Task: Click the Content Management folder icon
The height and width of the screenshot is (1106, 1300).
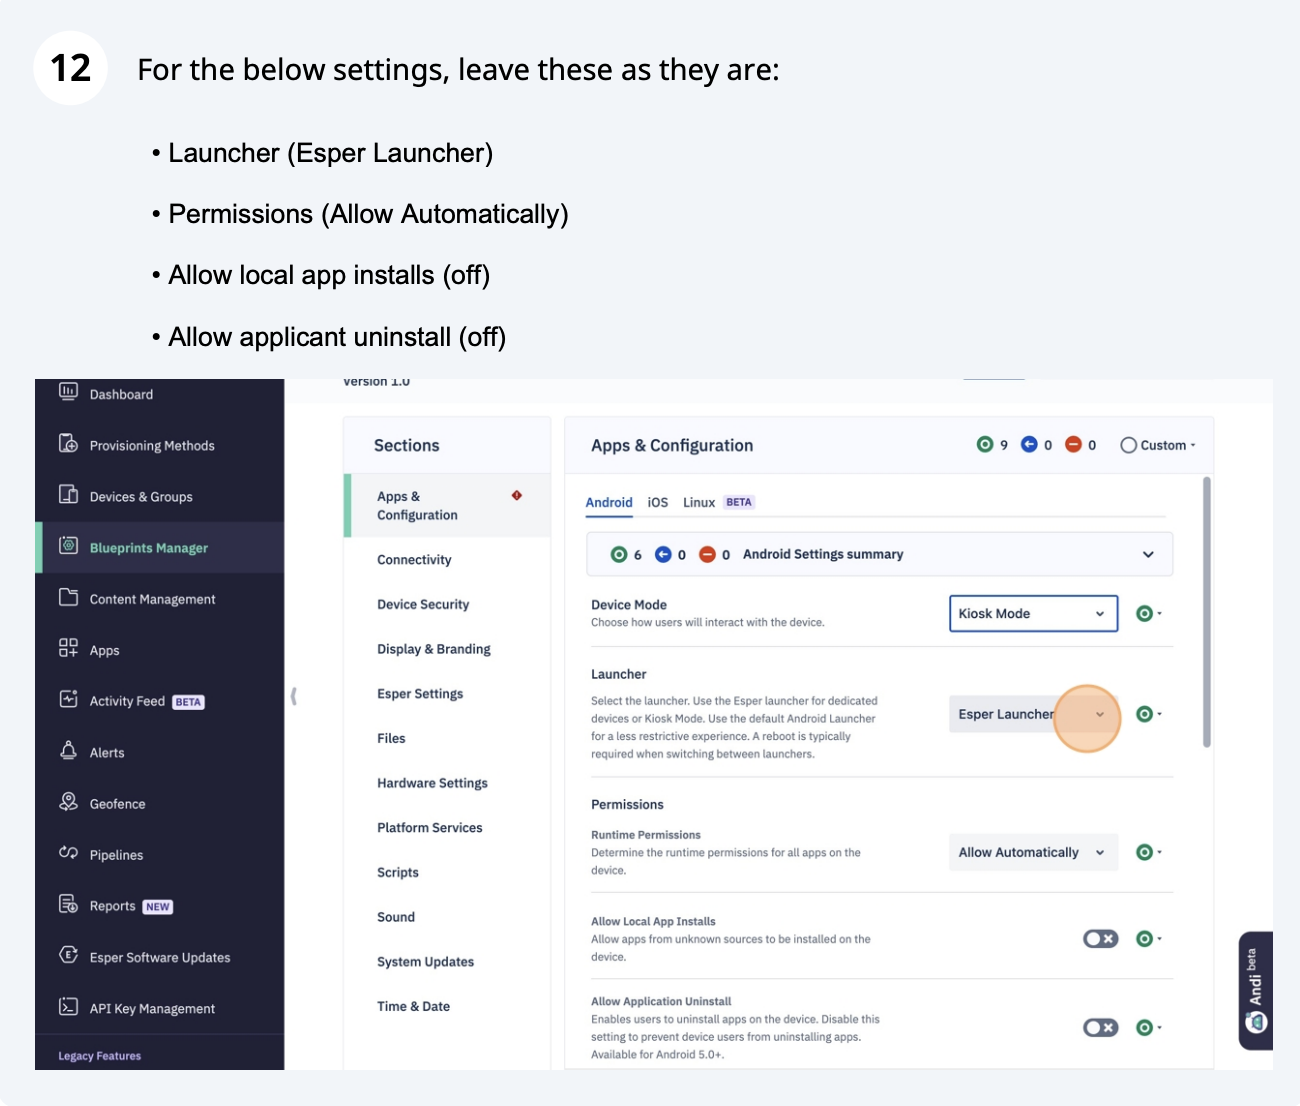Action: coord(68,598)
